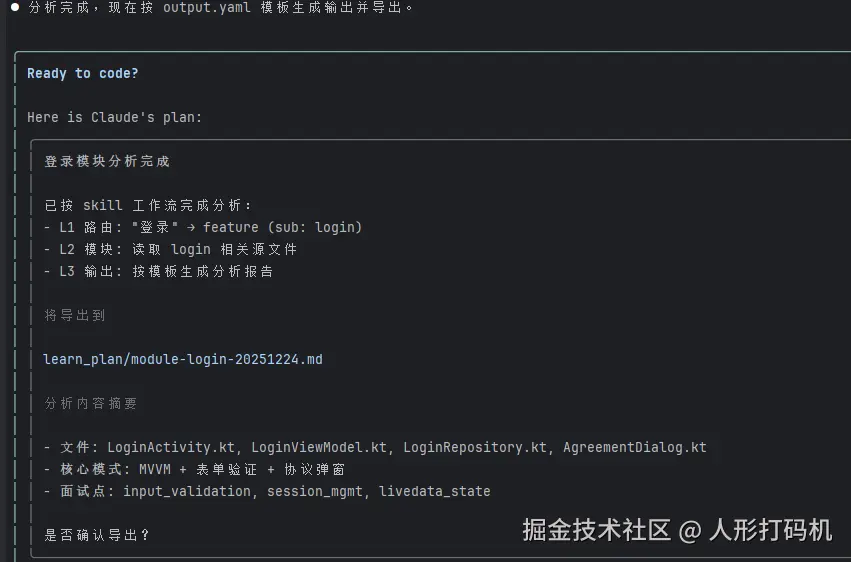Image resolution: width=851 pixels, height=562 pixels.
Task: Select the L1 路由 feature line
Action: (x=203, y=227)
